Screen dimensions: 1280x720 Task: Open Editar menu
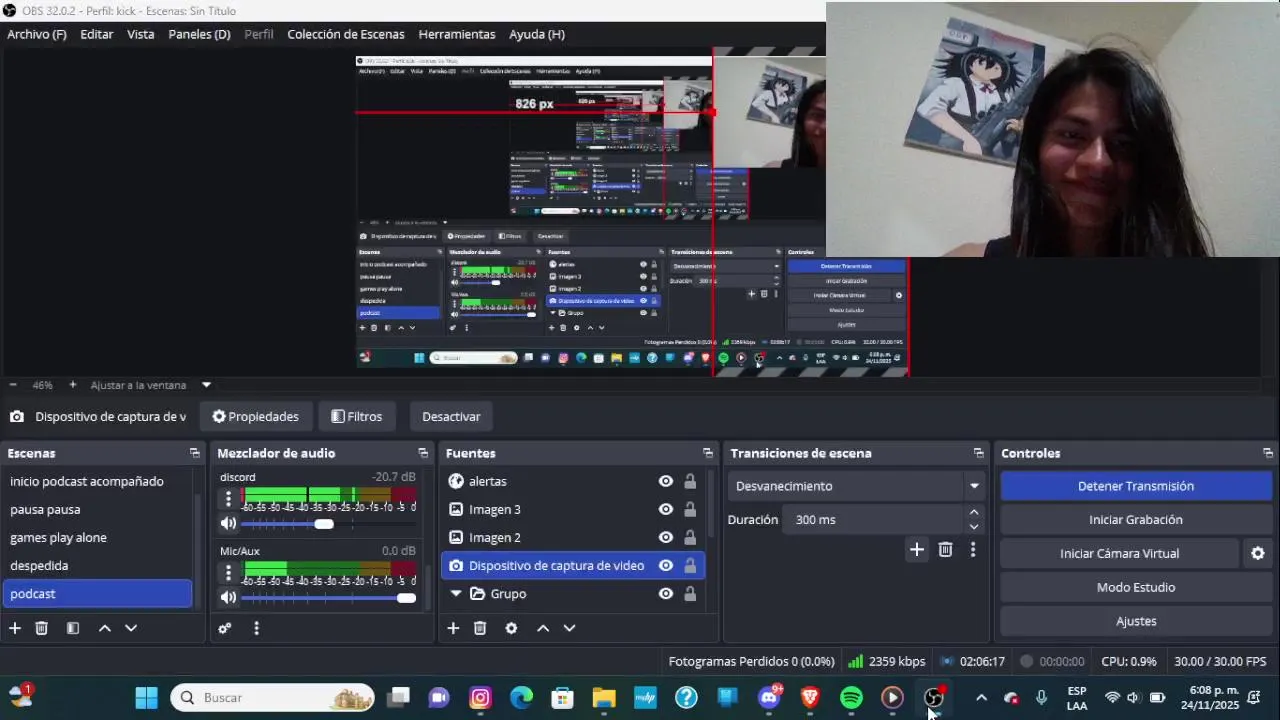coord(97,34)
